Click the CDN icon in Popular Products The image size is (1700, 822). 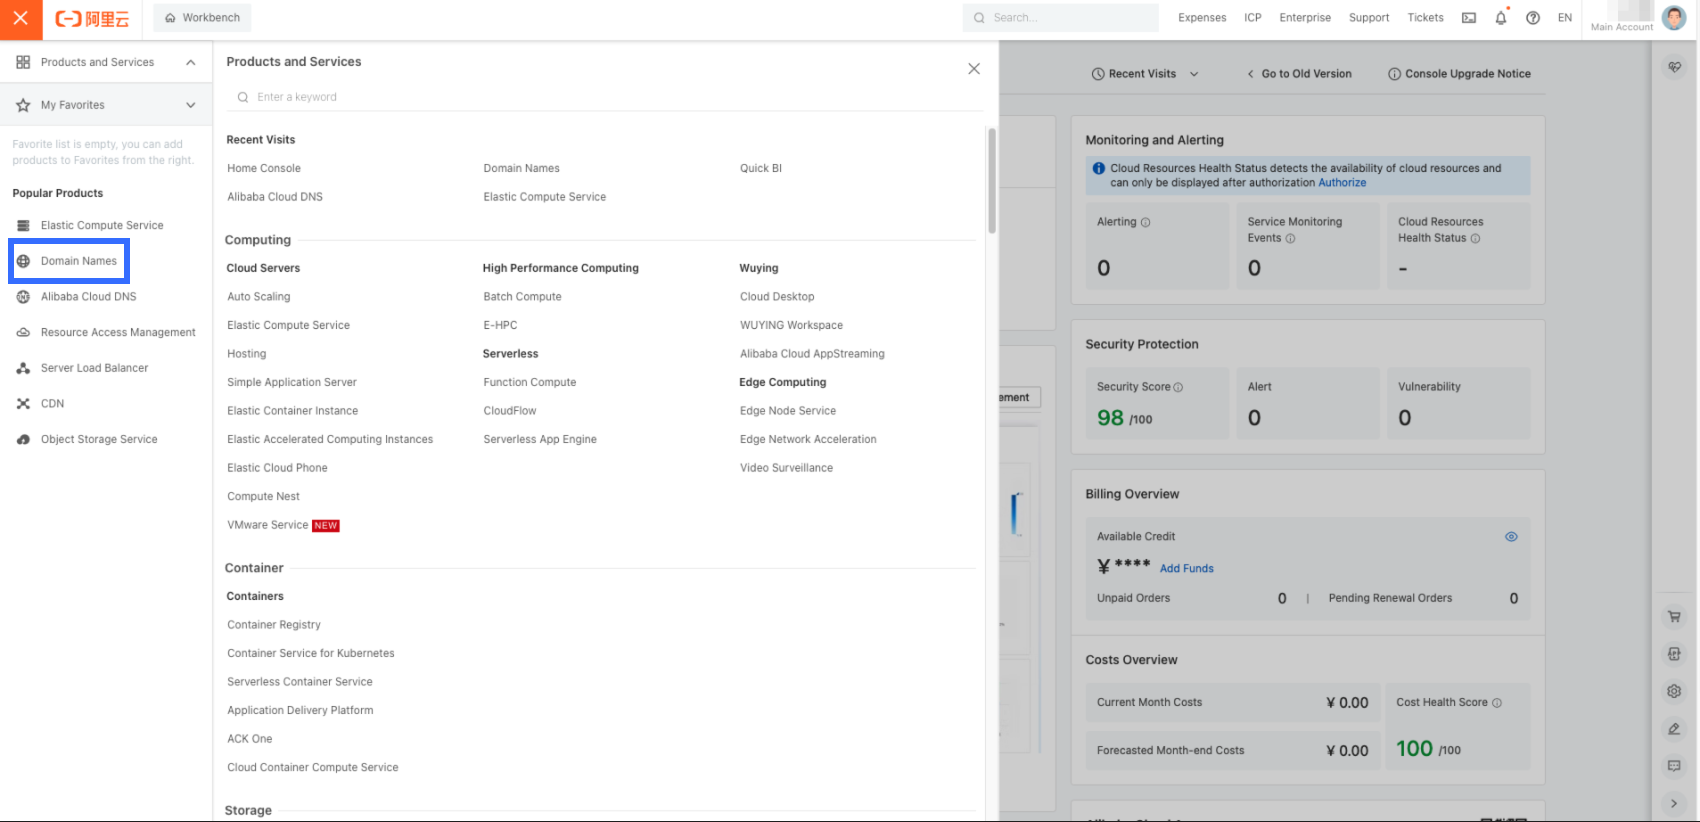point(23,404)
